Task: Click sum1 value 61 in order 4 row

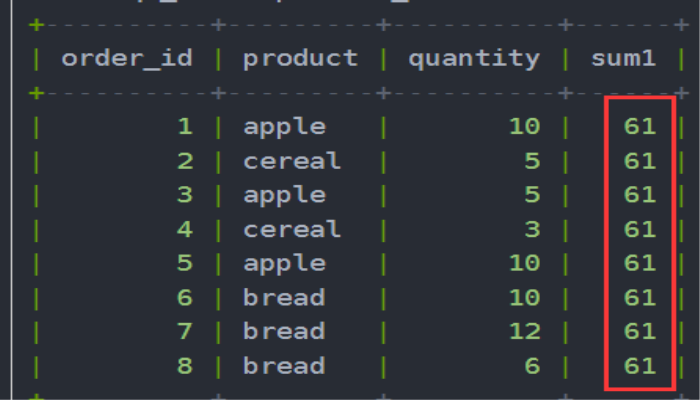Action: pyautogui.click(x=640, y=229)
